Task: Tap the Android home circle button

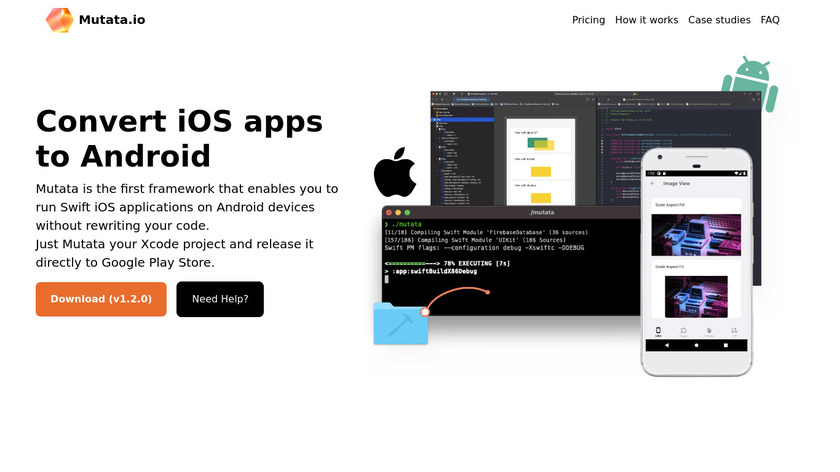Action: [696, 346]
